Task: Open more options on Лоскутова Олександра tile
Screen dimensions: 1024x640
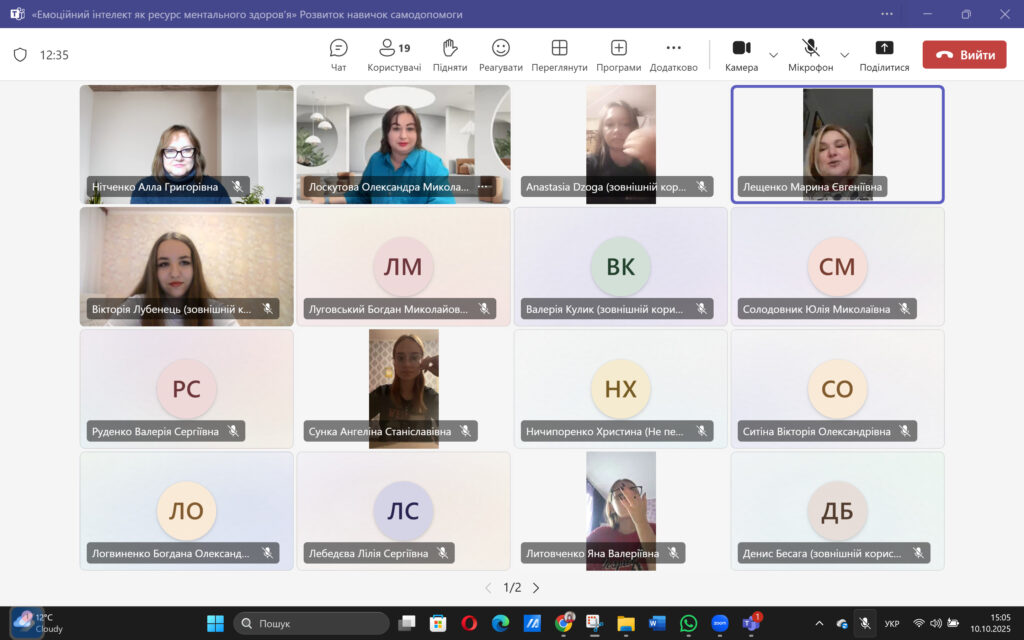Action: [x=483, y=187]
